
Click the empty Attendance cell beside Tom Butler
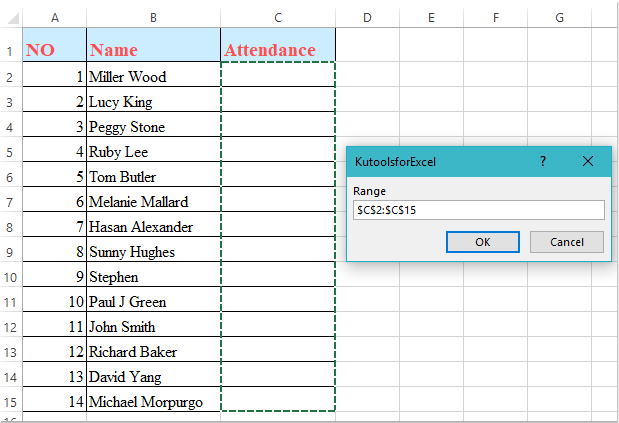pos(278,177)
